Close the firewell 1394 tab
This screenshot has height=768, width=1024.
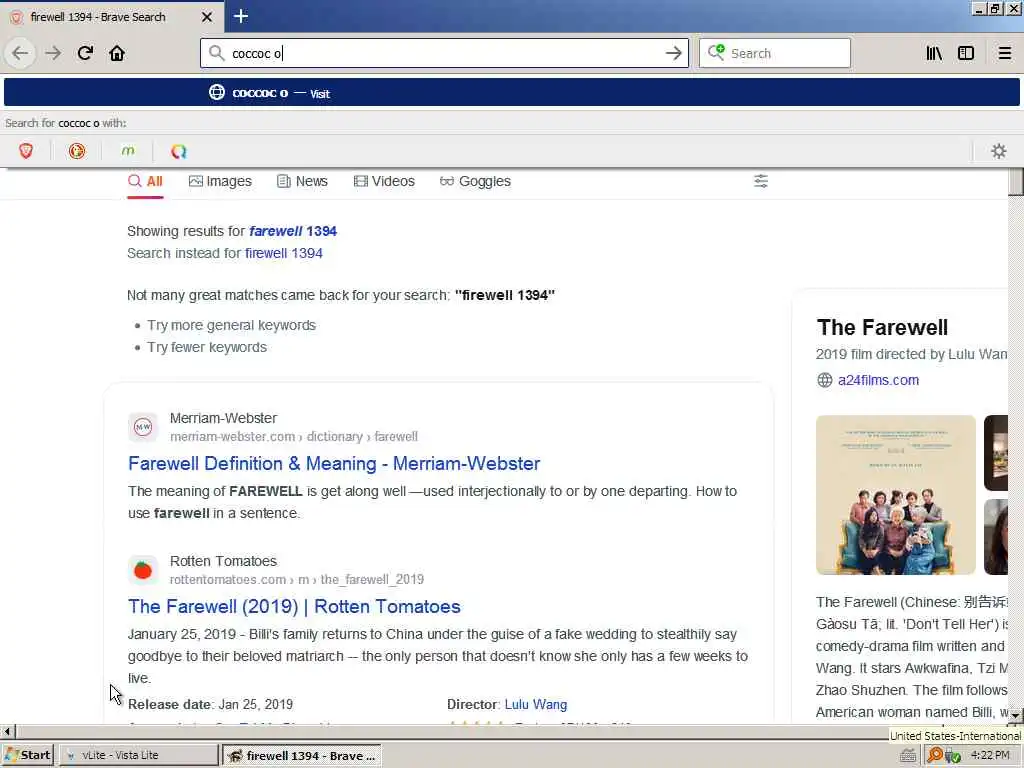(x=207, y=17)
